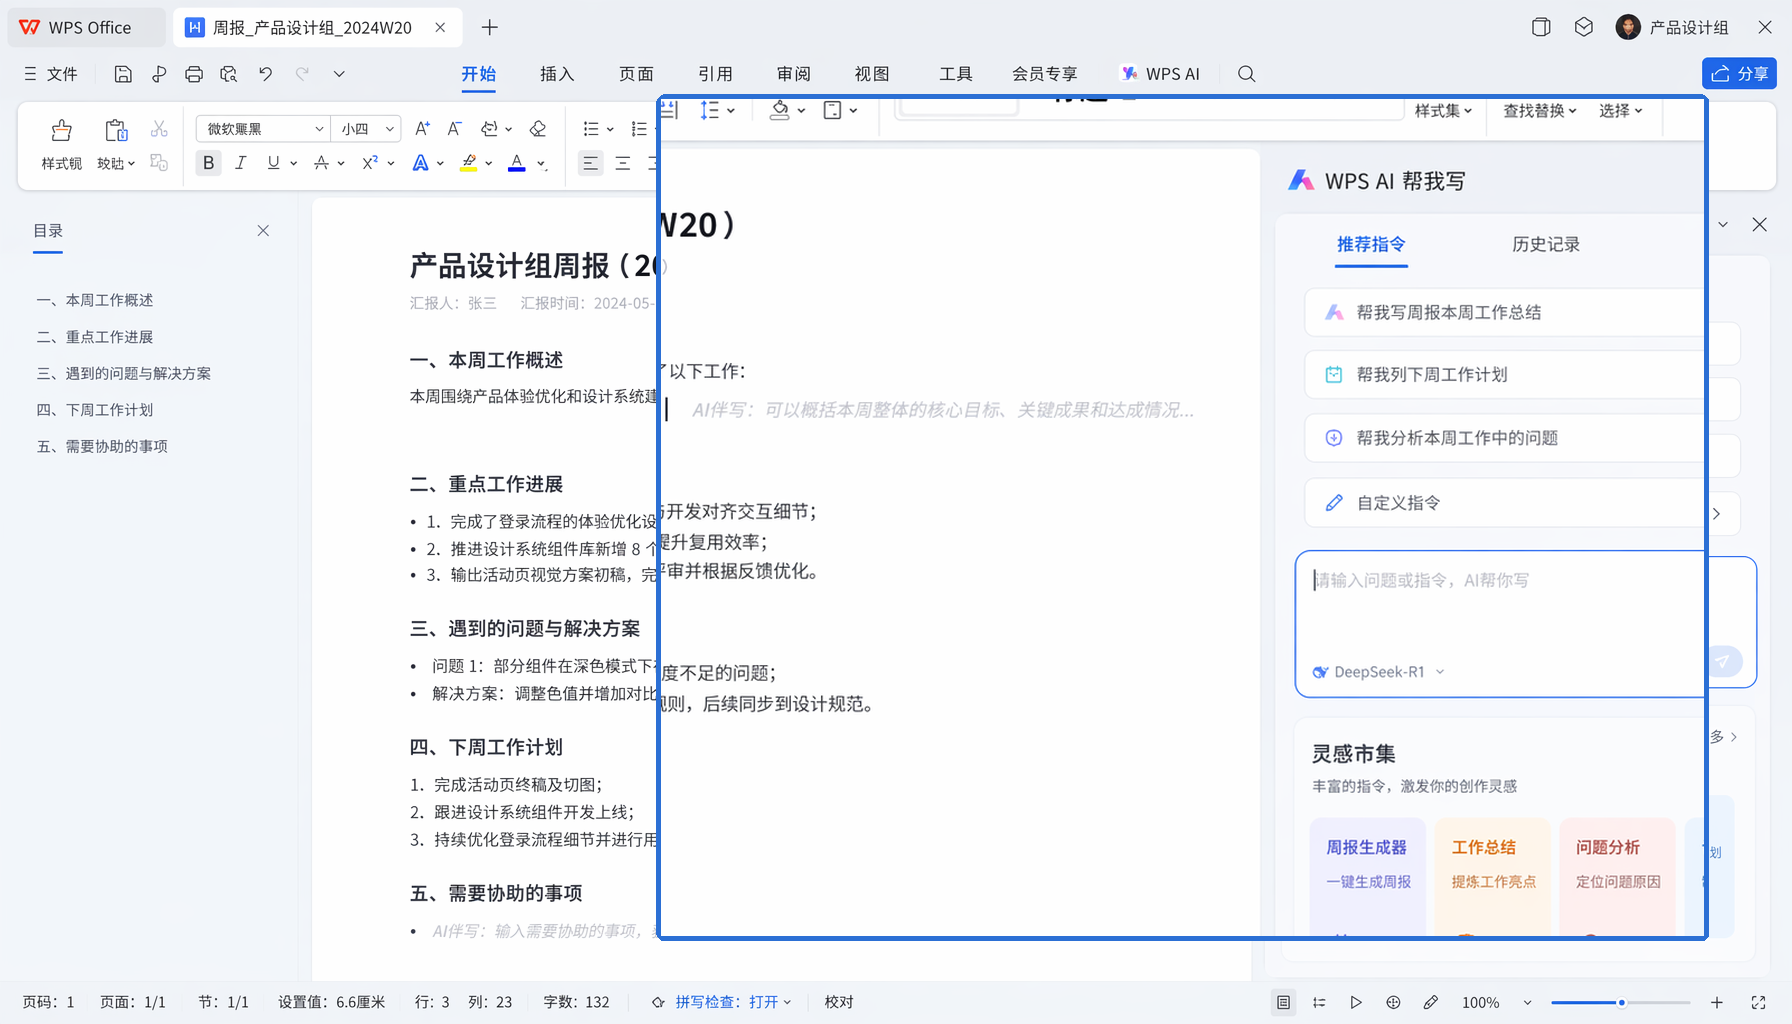Click the export icon next to Save
Viewport: 1792px width, 1024px height.
click(159, 74)
